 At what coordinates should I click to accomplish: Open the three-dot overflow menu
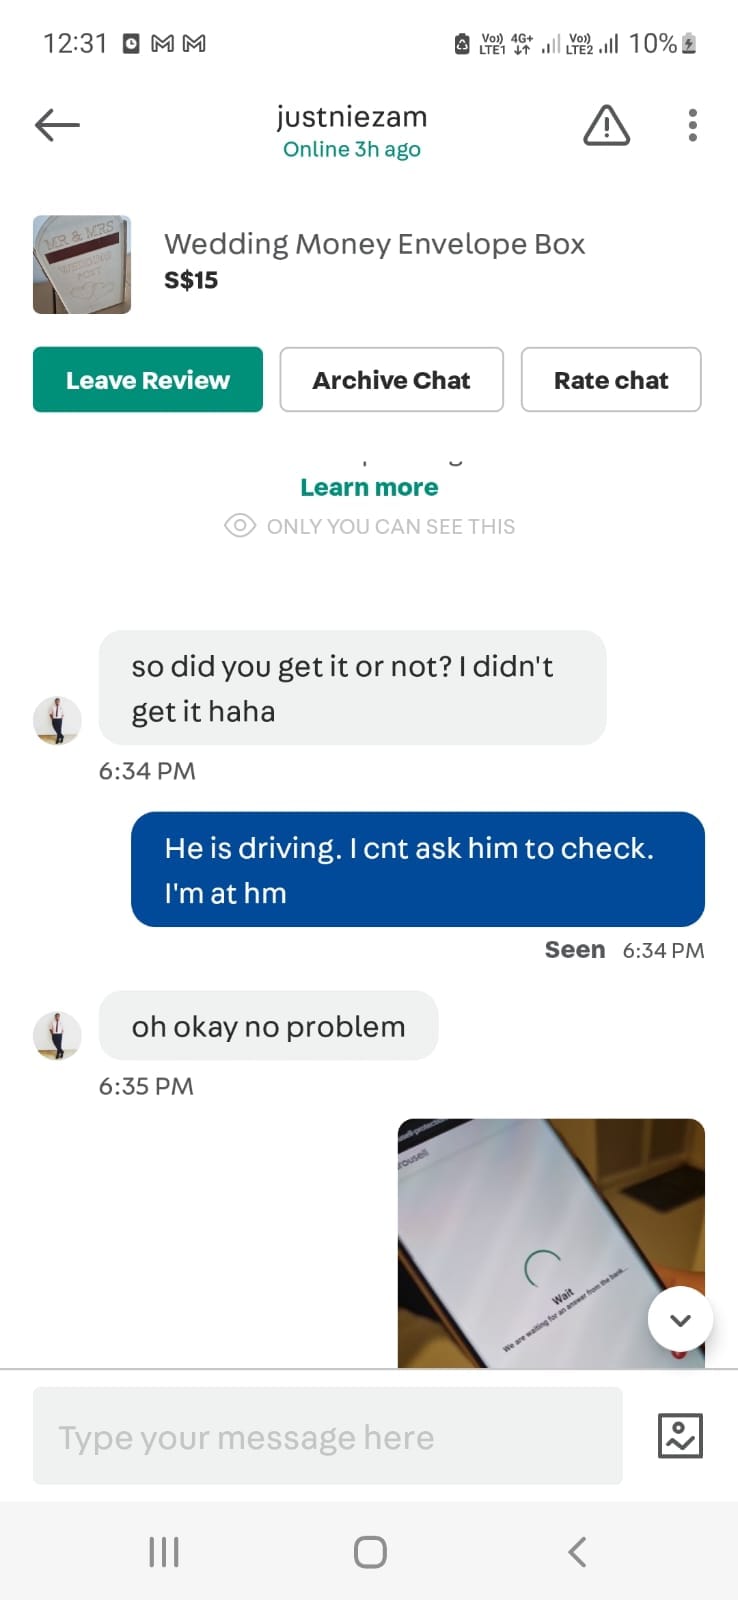pyautogui.click(x=692, y=125)
